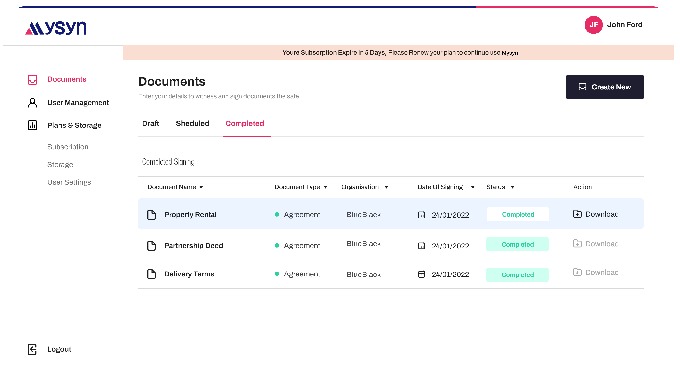This screenshot has width=680, height=390.
Task: Click the Completed status badge for Partnership Deed
Action: (517, 244)
